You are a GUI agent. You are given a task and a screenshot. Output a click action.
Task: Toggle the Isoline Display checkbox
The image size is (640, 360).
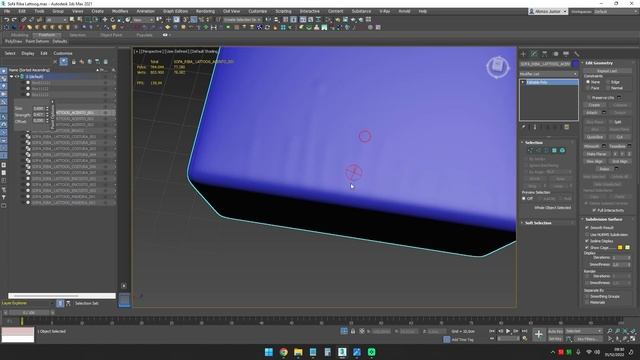click(587, 241)
